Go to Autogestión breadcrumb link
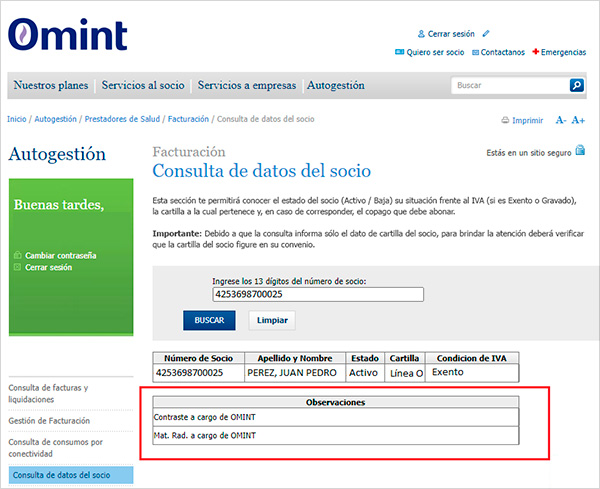 point(55,119)
